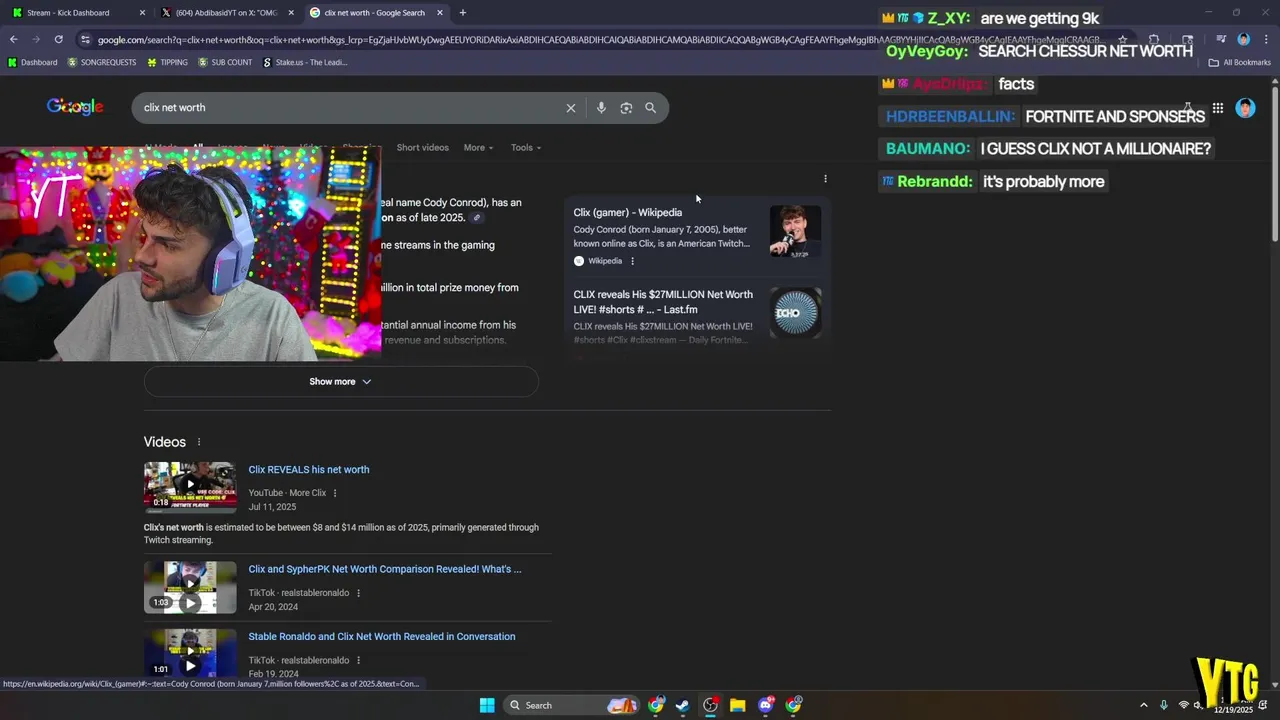Open Clix and SypherPK Net Worth Comparison link
This screenshot has height=720, width=1280.
pyautogui.click(x=385, y=570)
